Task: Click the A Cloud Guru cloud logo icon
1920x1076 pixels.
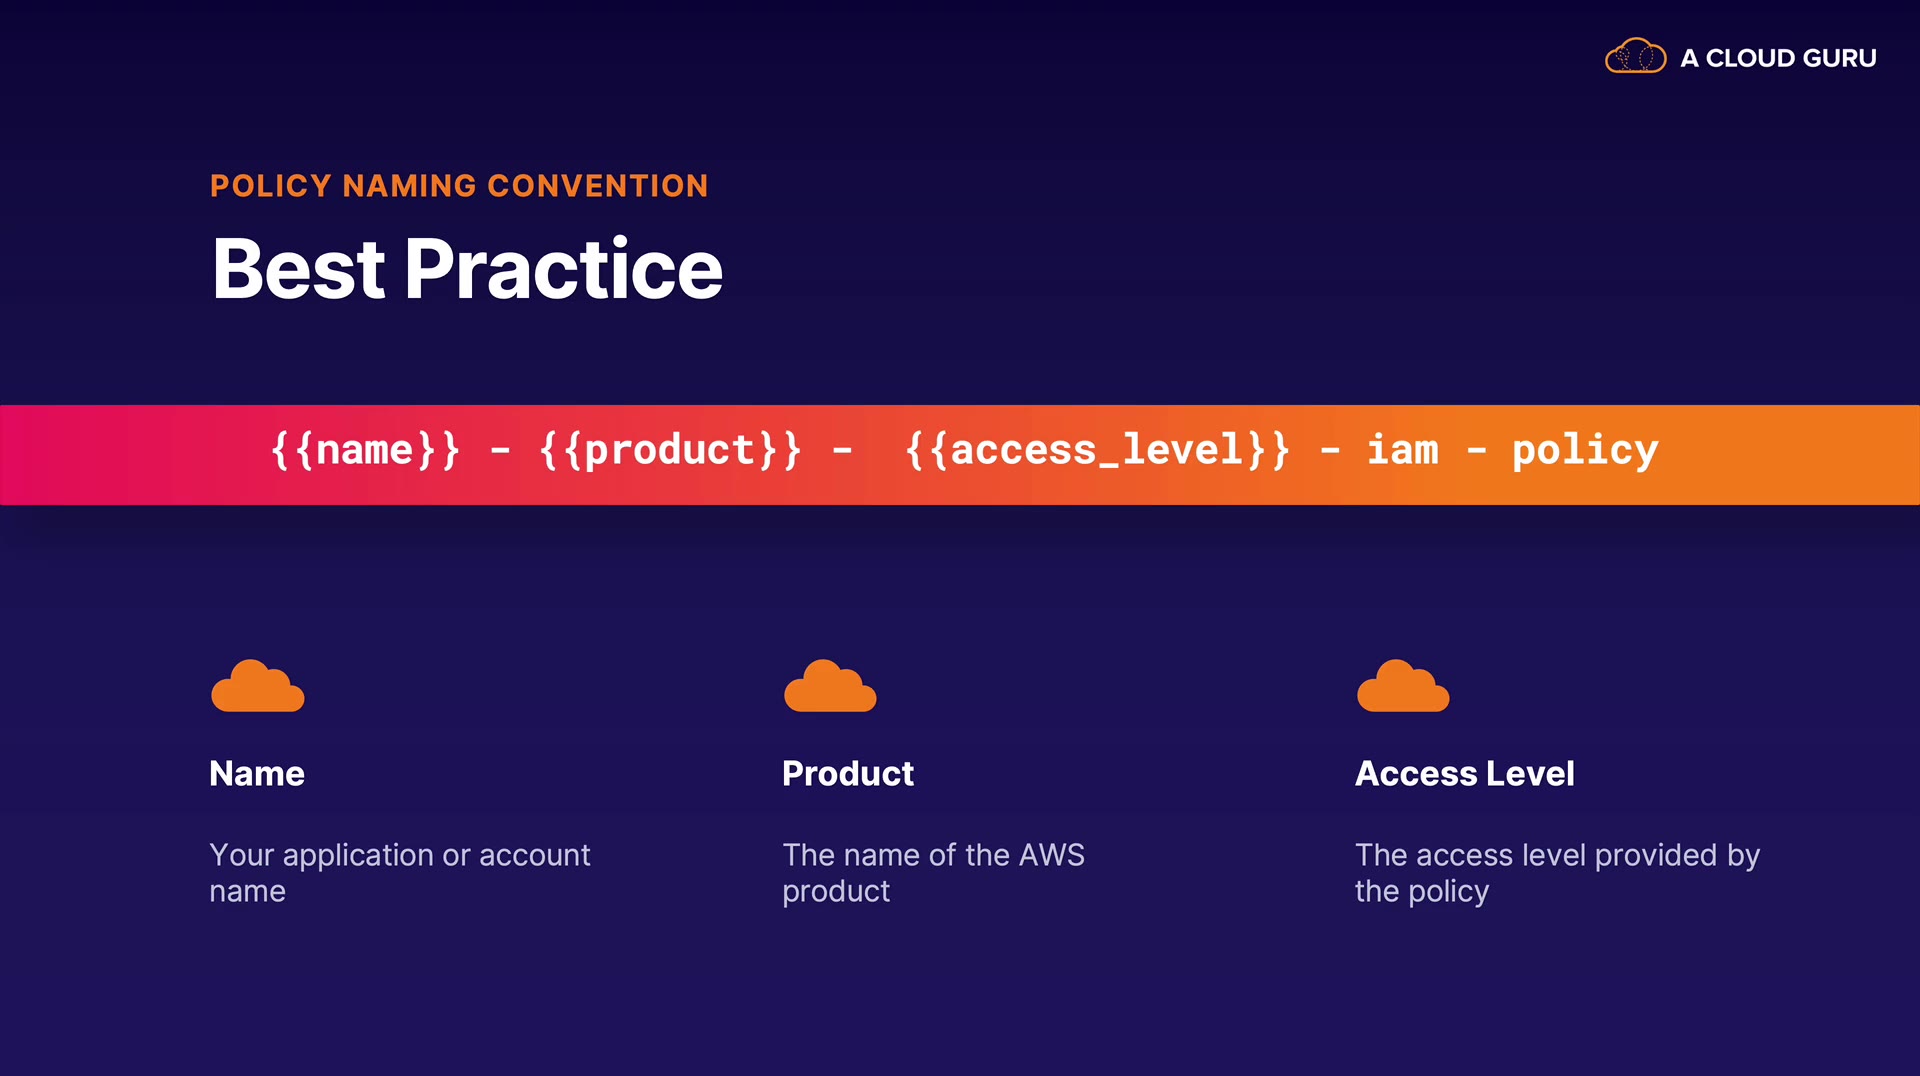Action: 1635,57
